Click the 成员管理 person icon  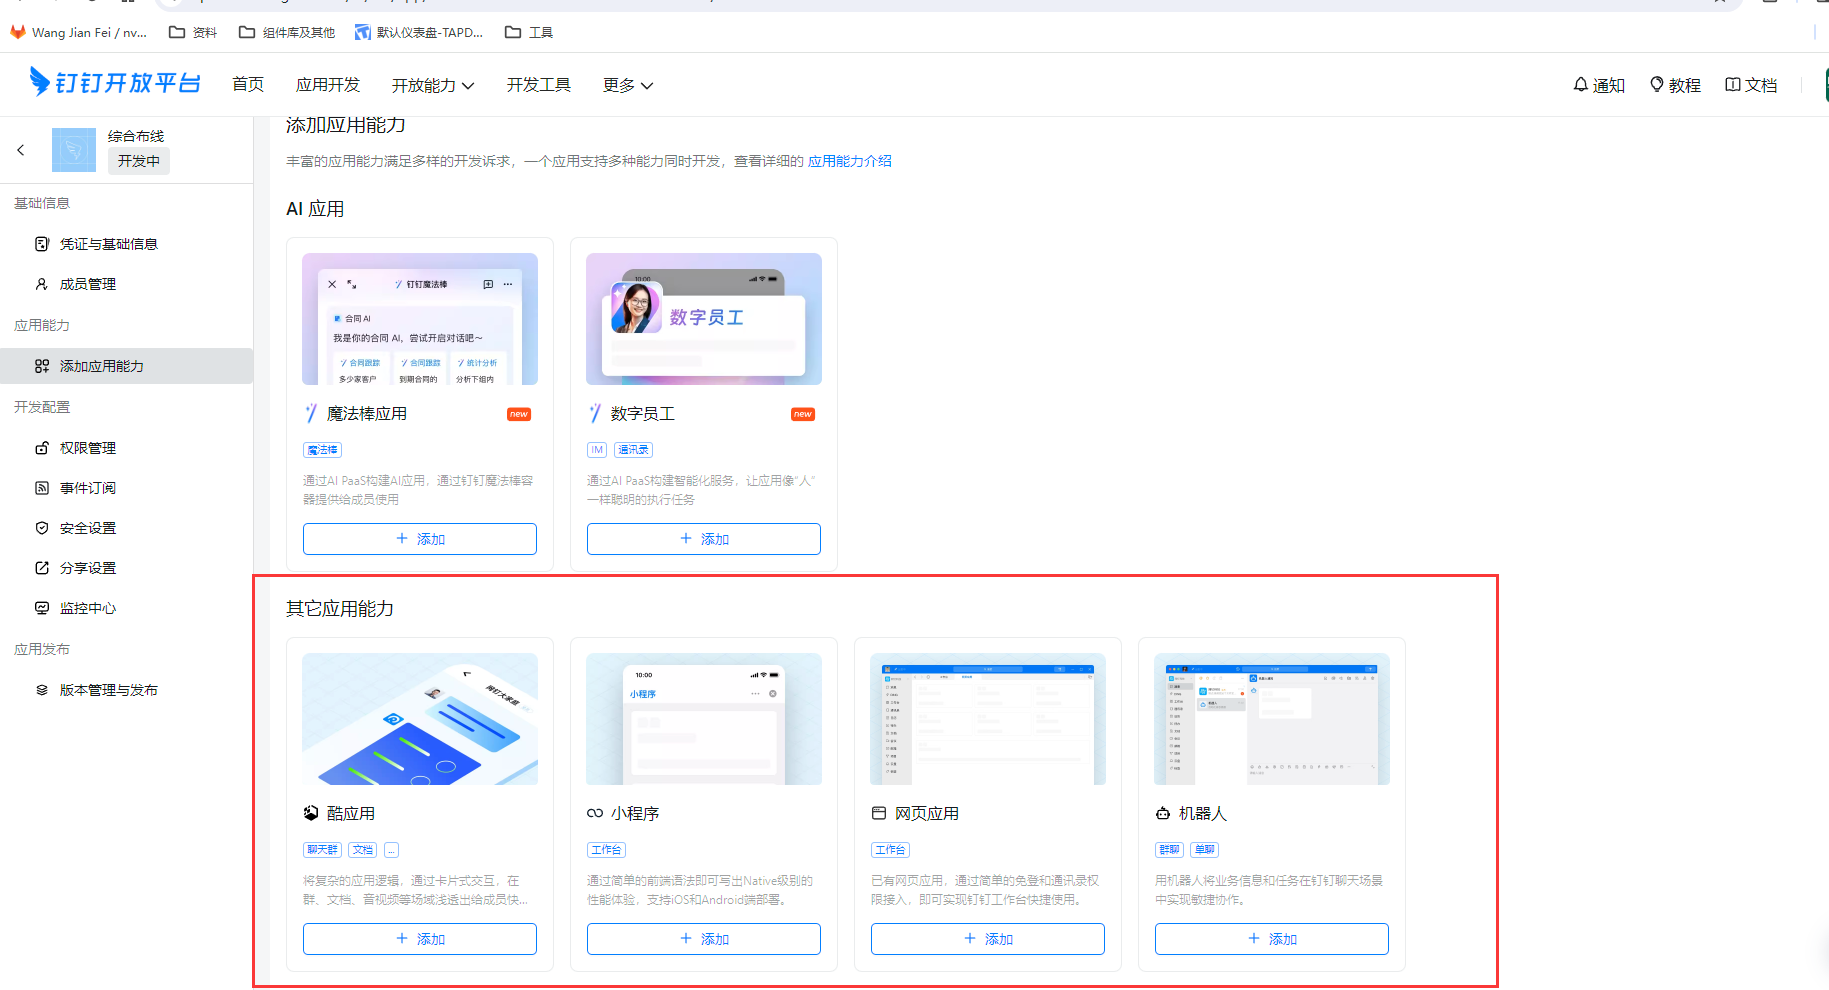(42, 284)
